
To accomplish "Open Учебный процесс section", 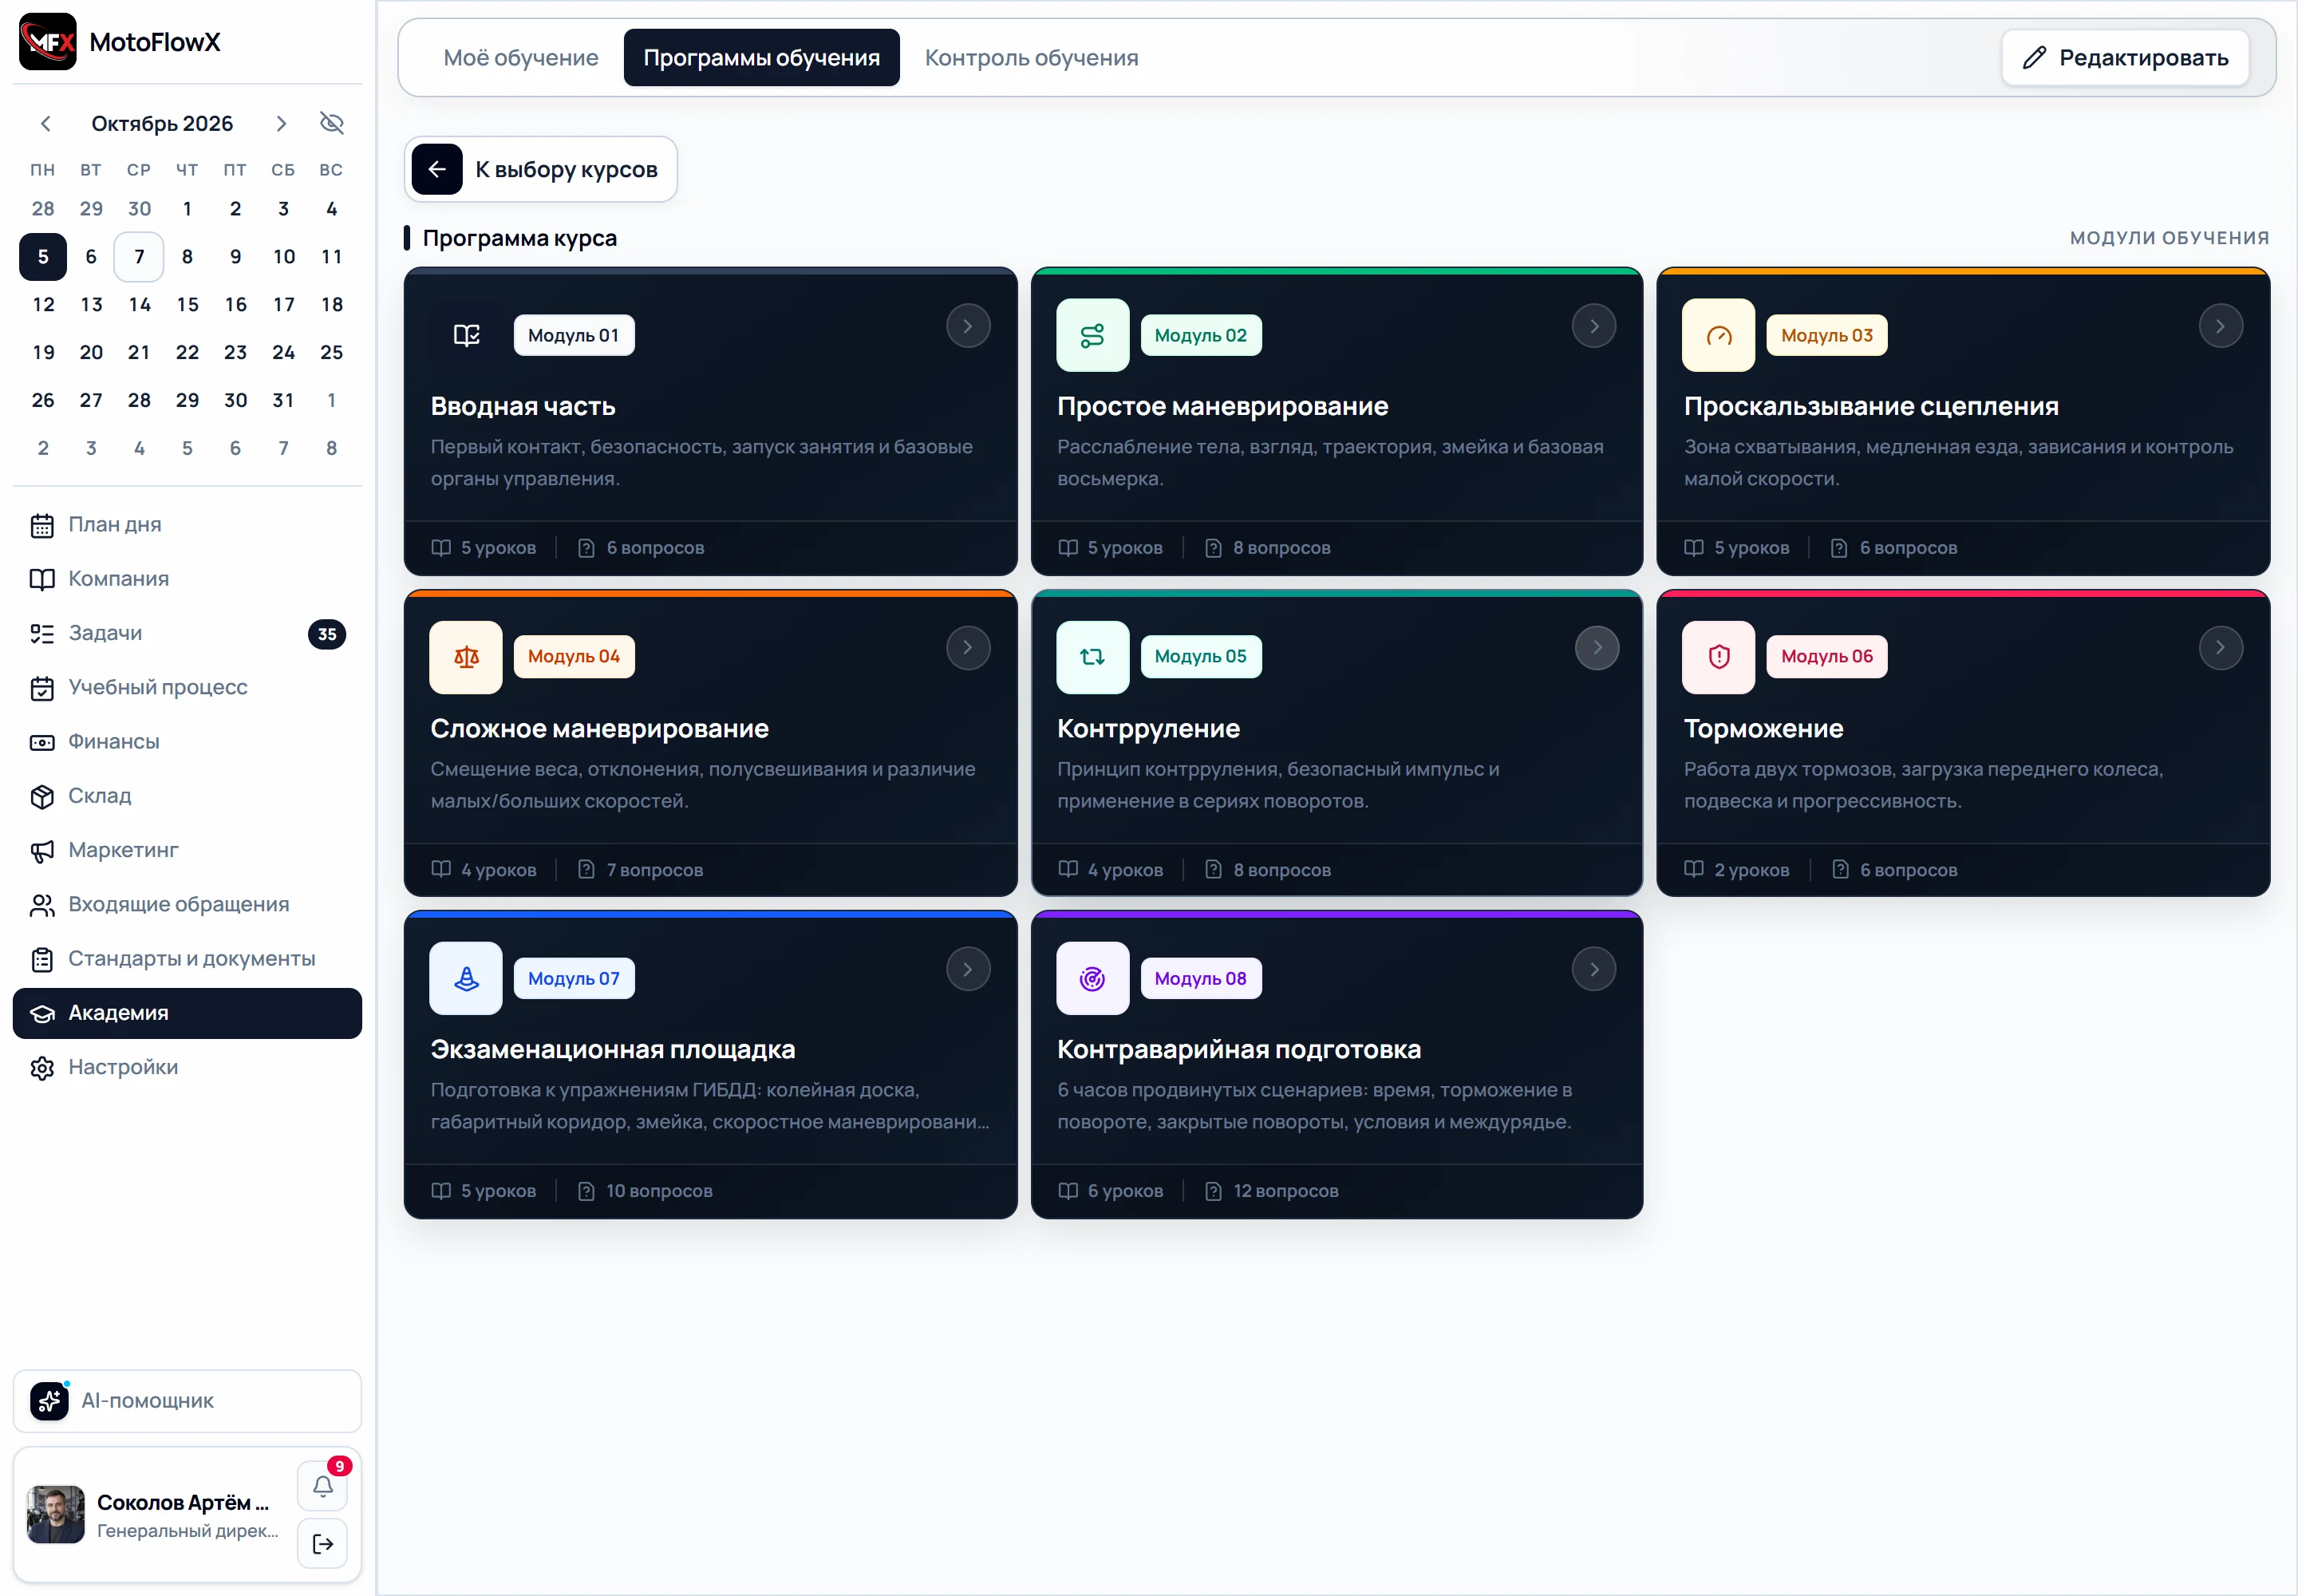I will [187, 688].
